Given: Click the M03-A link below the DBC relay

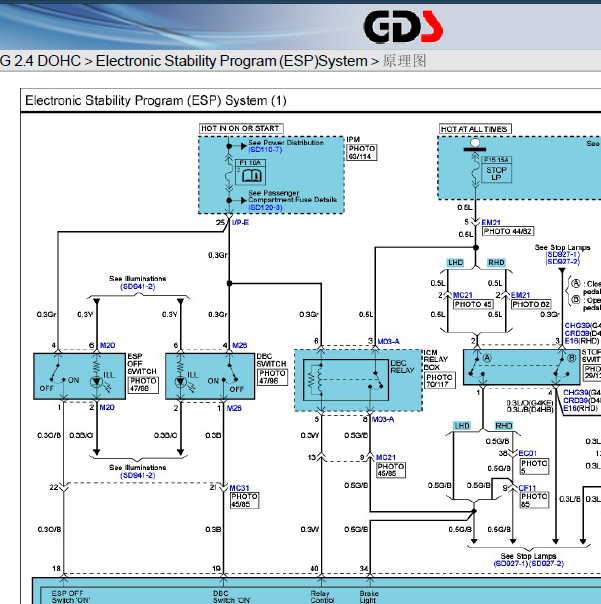Looking at the screenshot, I should point(383,419).
